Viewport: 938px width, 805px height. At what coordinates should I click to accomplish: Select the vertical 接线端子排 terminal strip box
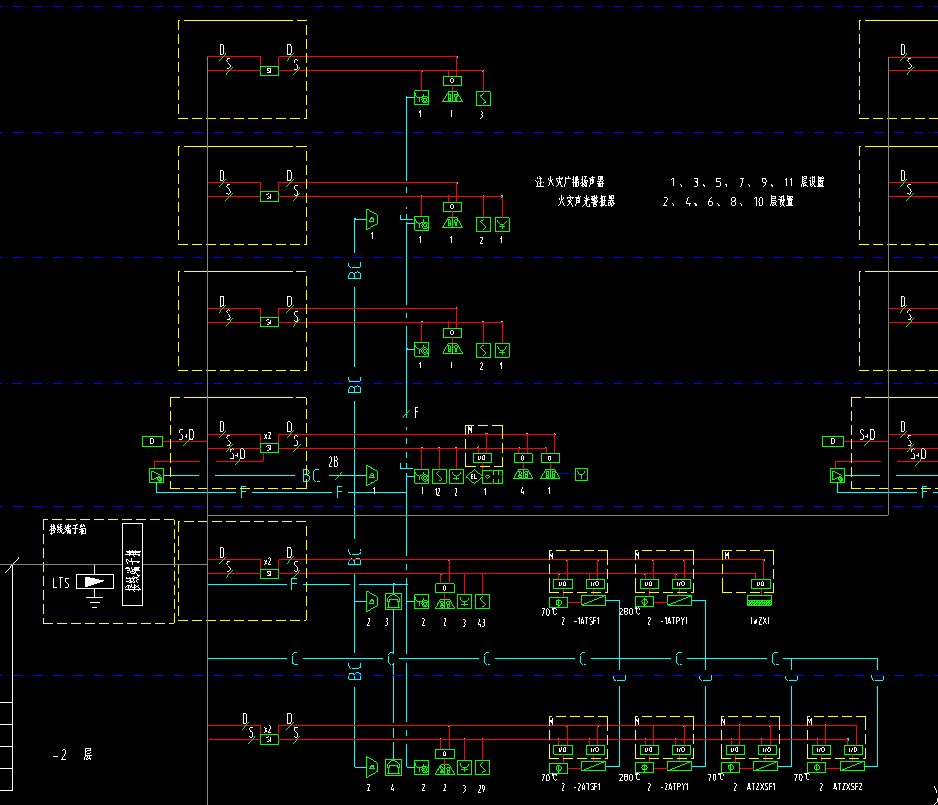coord(132,565)
